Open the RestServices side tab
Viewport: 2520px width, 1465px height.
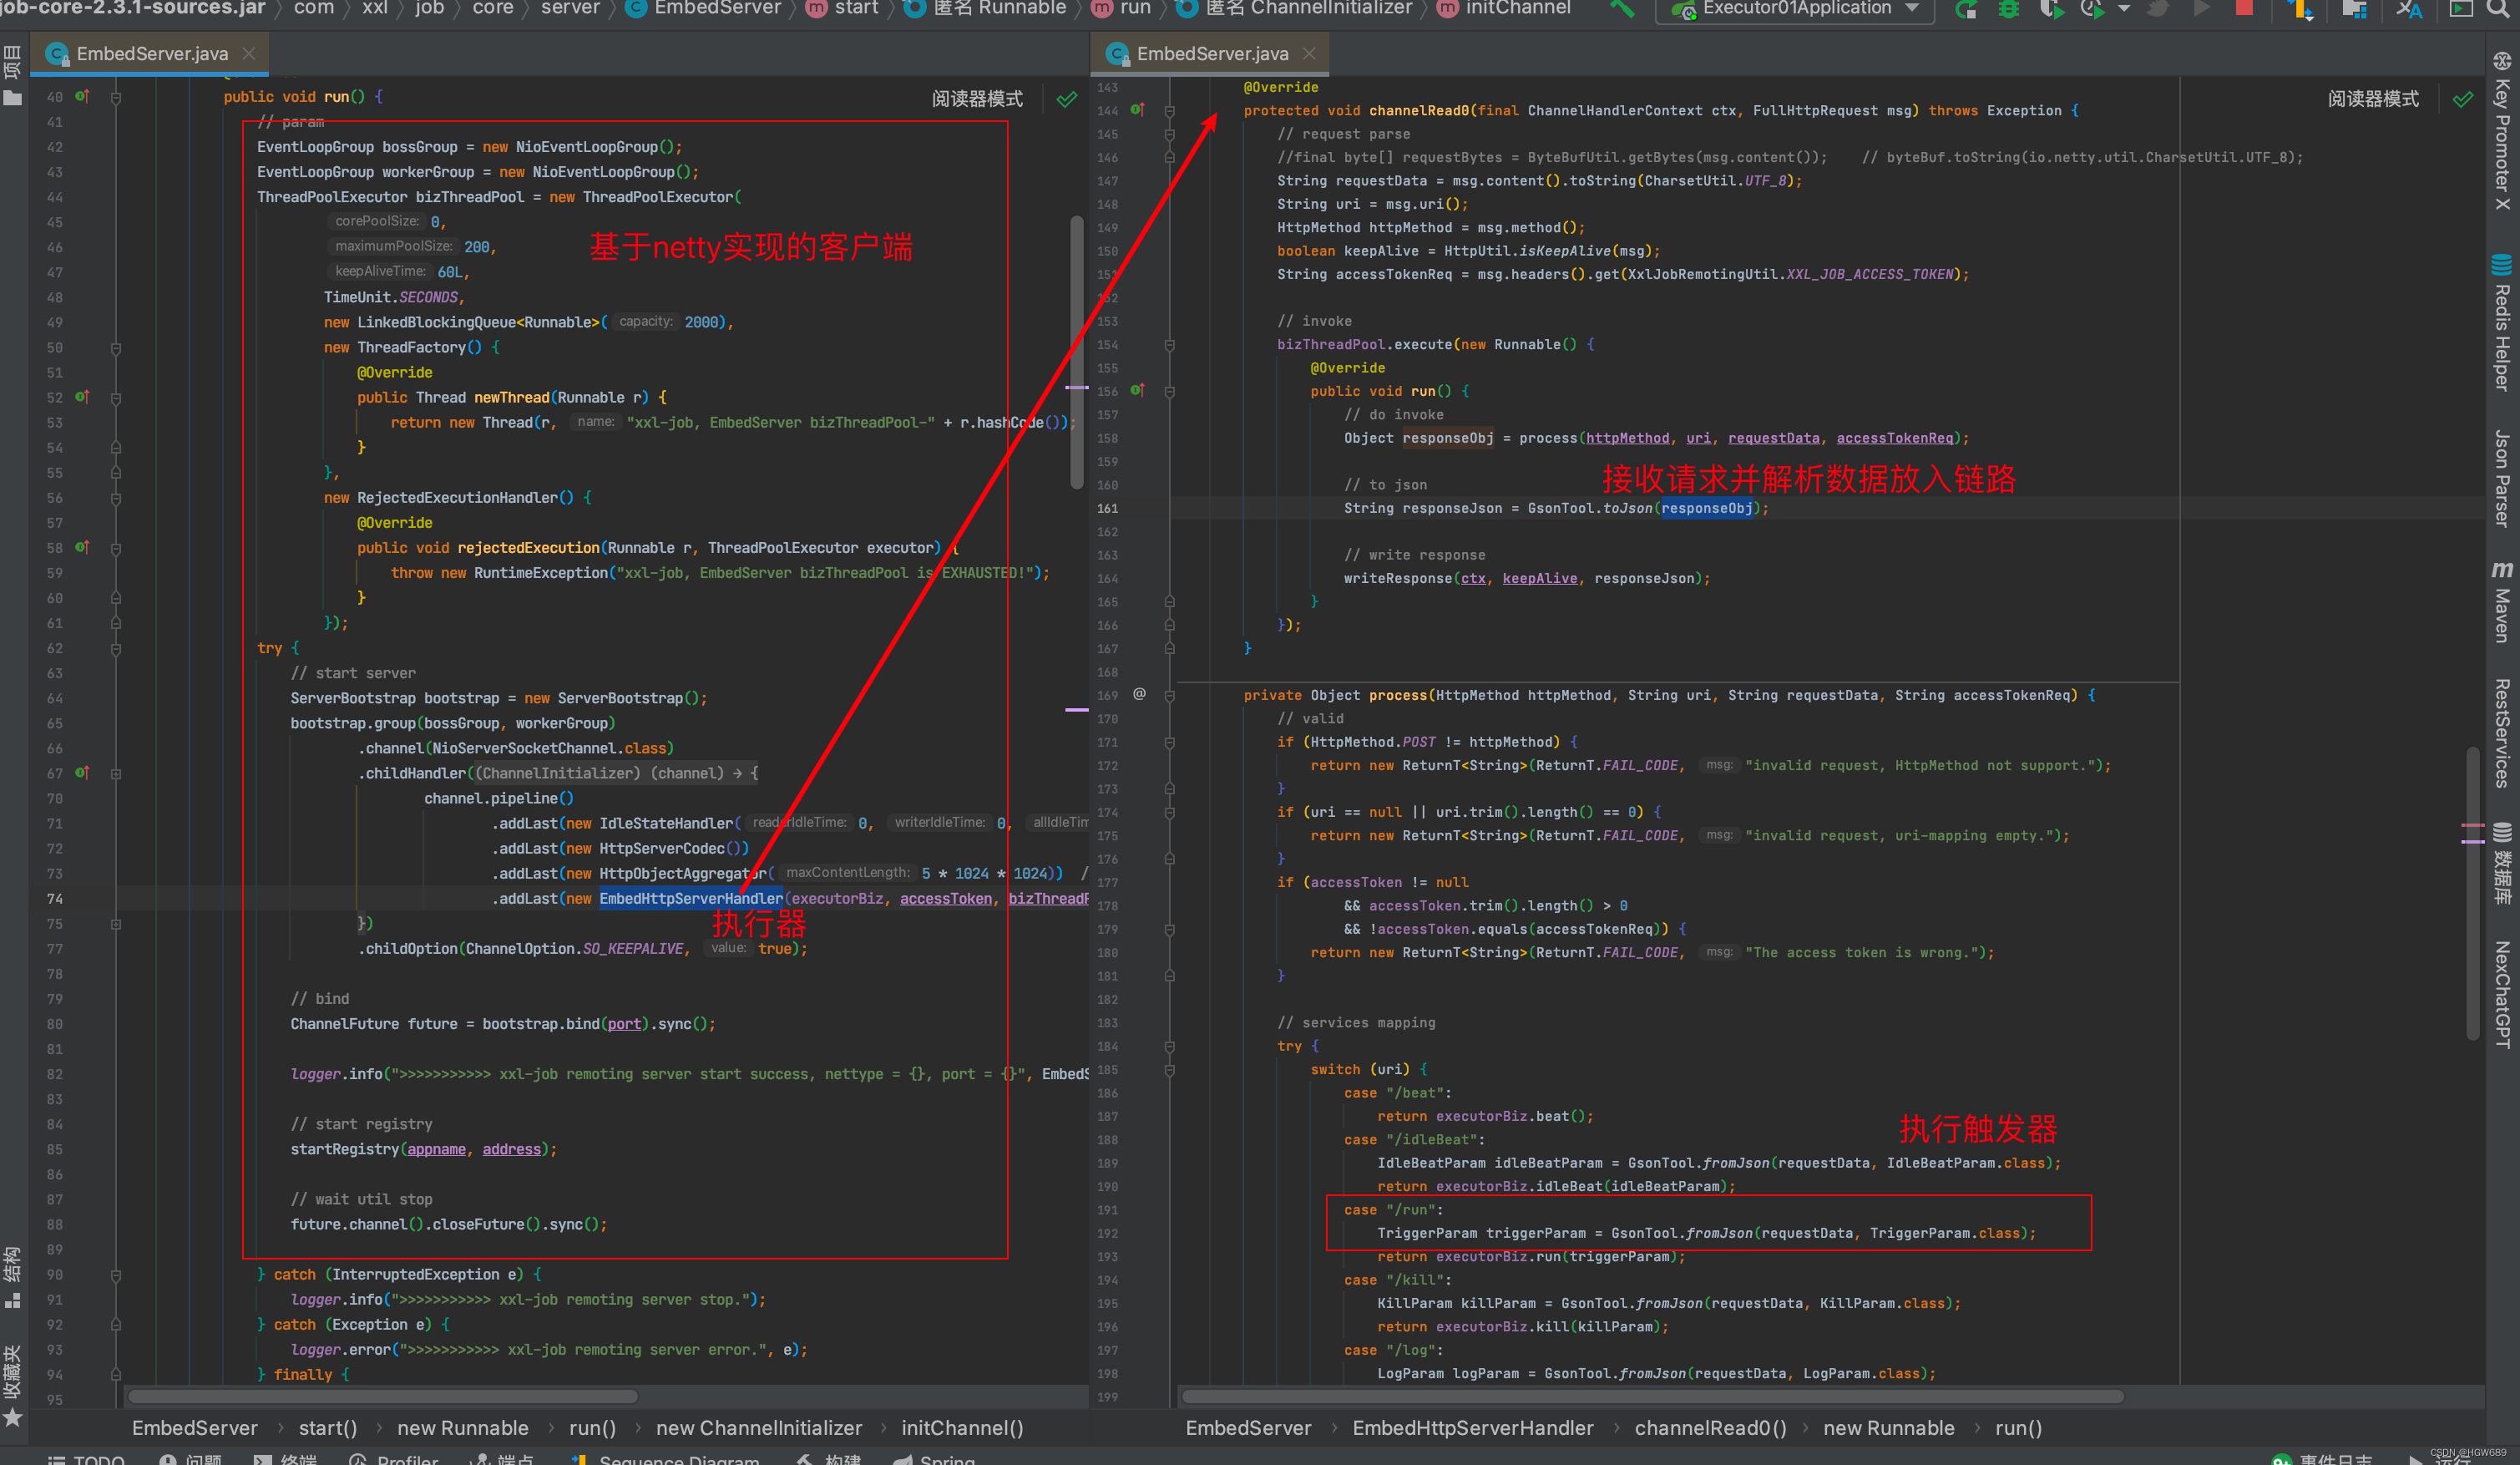point(2502,733)
